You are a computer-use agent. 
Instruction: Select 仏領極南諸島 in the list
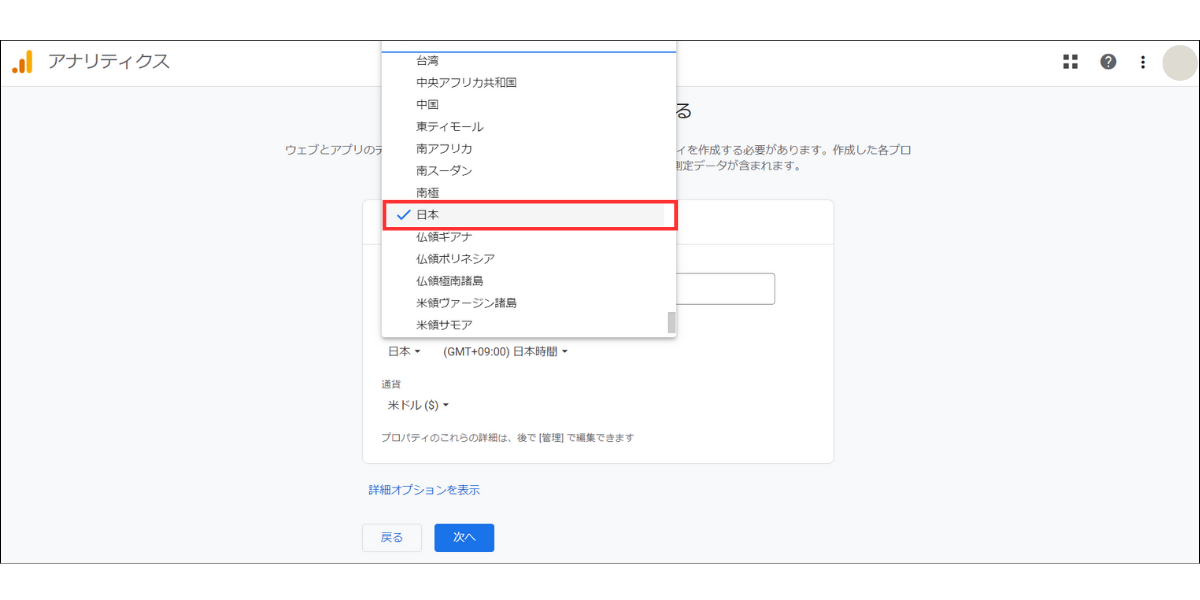529,281
